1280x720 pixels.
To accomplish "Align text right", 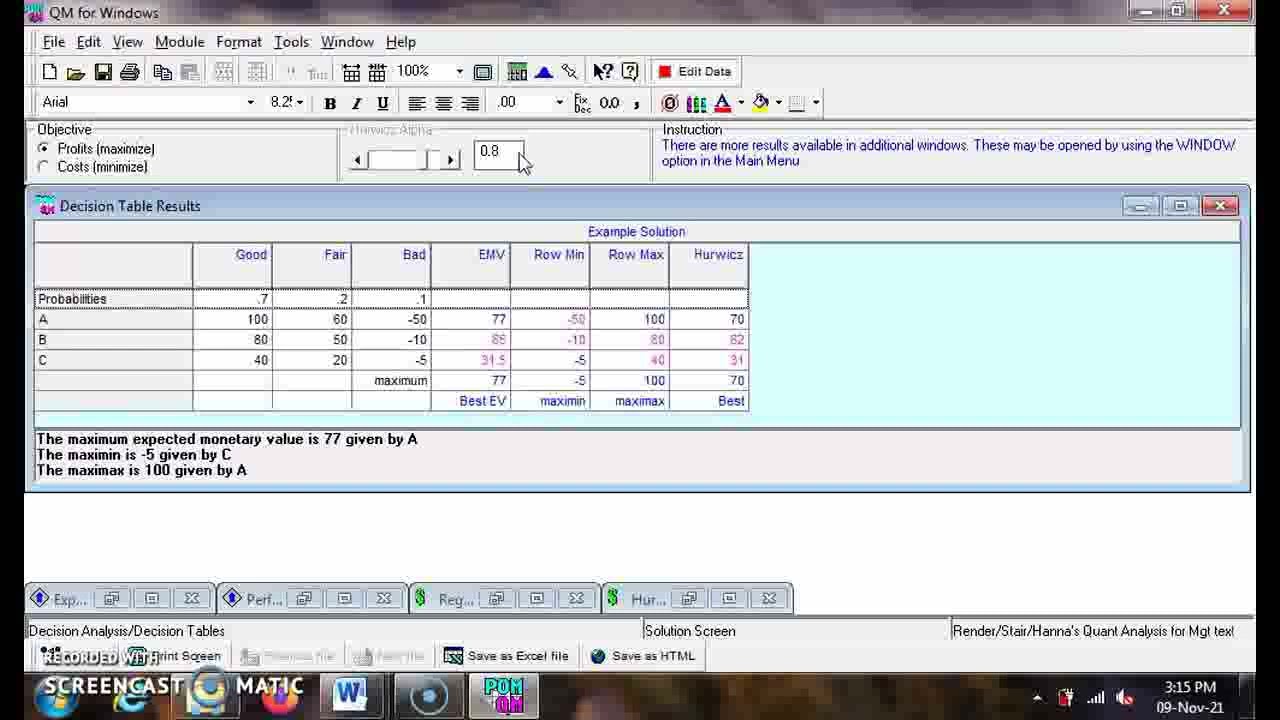I will [470, 103].
